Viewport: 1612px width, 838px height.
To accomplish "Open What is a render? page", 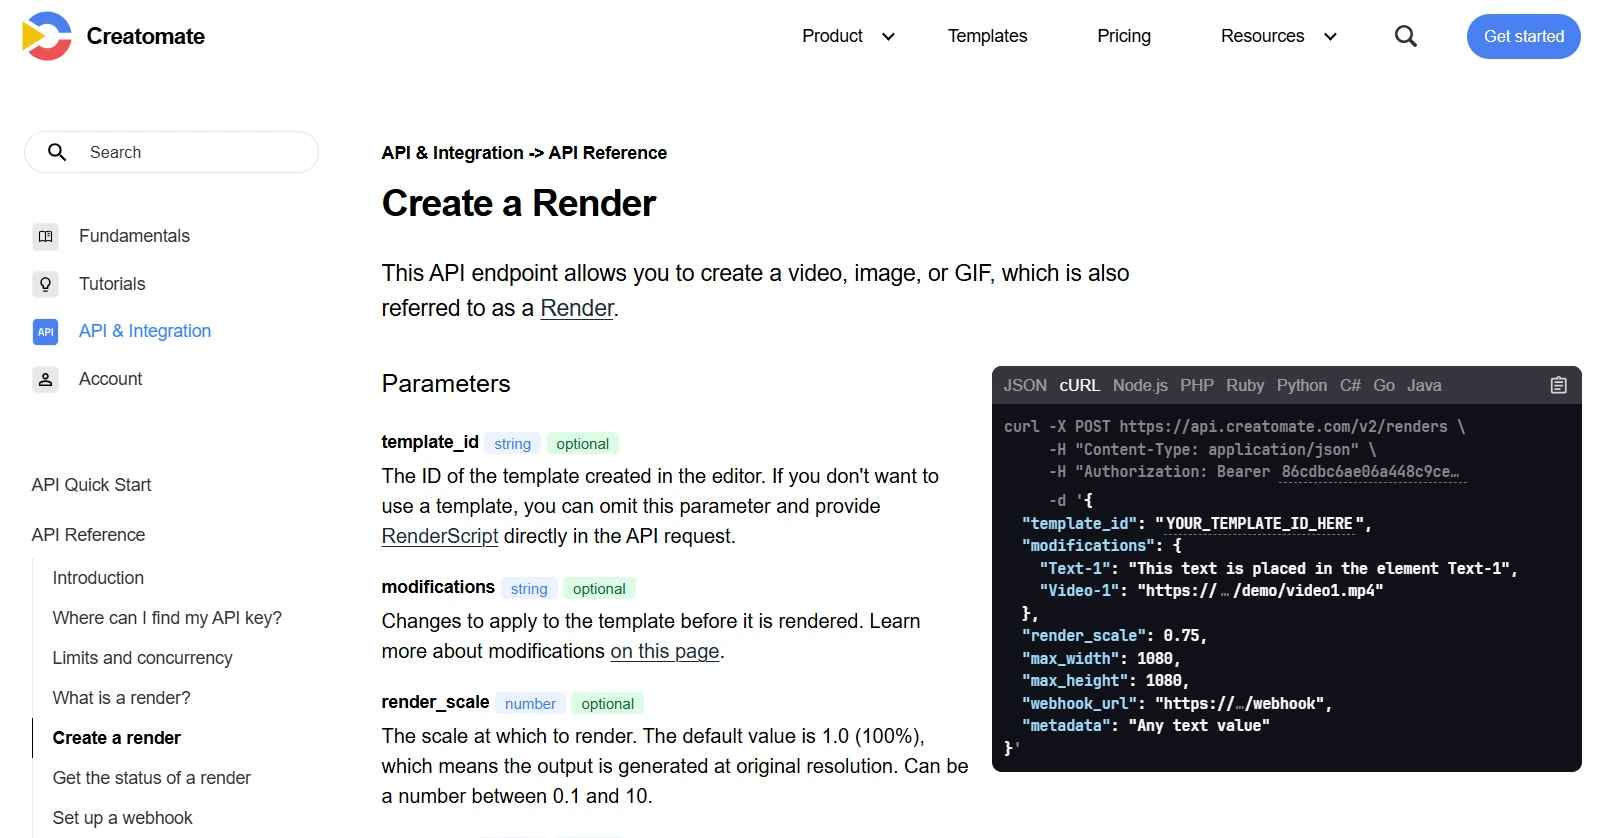I will 121,698.
